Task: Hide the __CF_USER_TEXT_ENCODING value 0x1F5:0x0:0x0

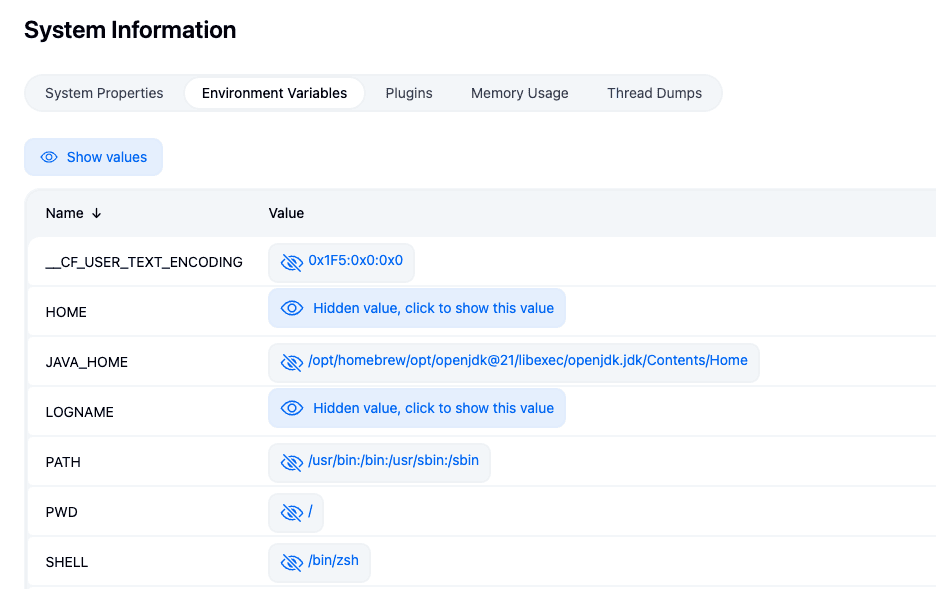Action: 341,262
